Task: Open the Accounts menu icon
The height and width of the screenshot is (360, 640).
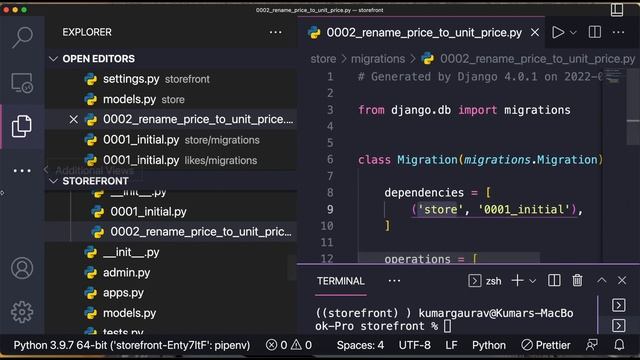Action: point(22,268)
